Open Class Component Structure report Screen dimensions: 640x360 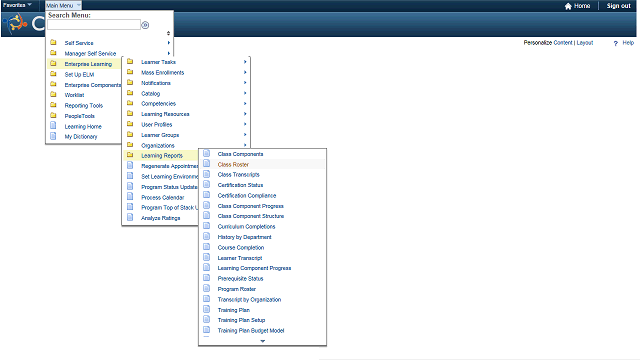251,216
